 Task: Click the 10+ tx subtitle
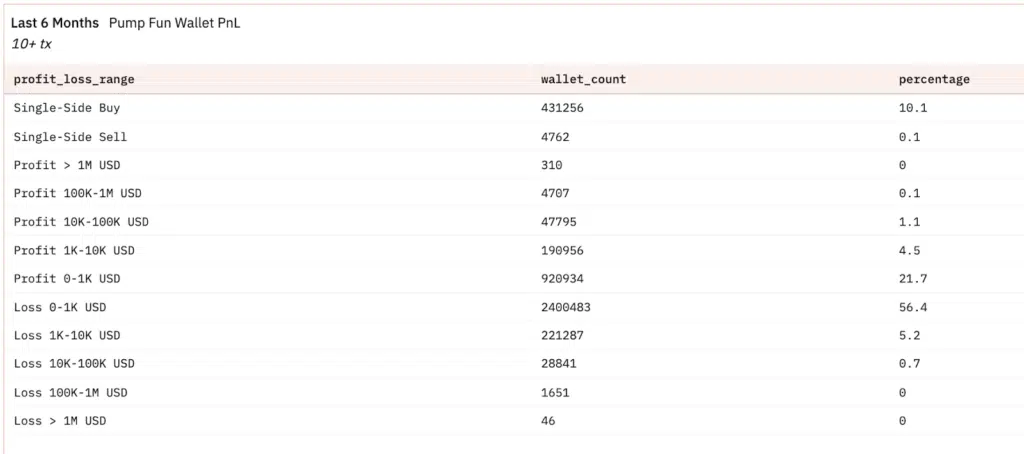[31, 44]
